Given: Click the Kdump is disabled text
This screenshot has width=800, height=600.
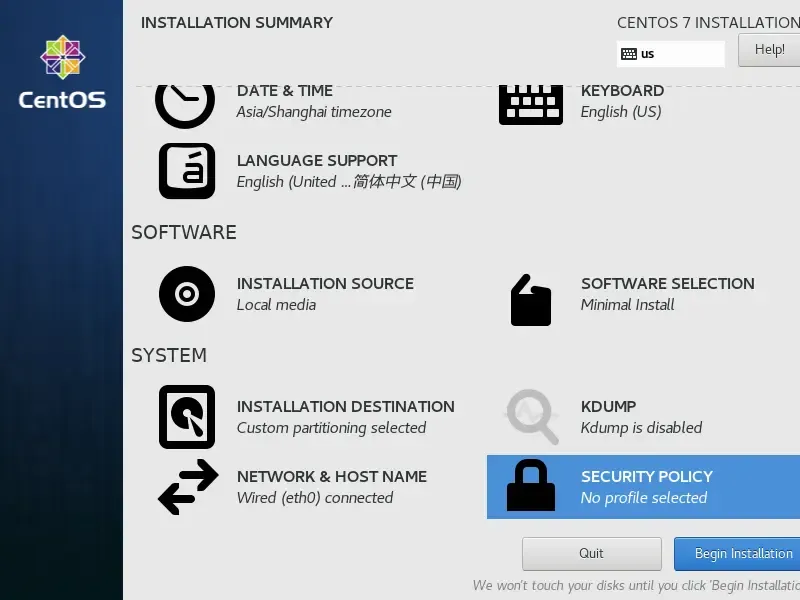Looking at the screenshot, I should 641,428.
